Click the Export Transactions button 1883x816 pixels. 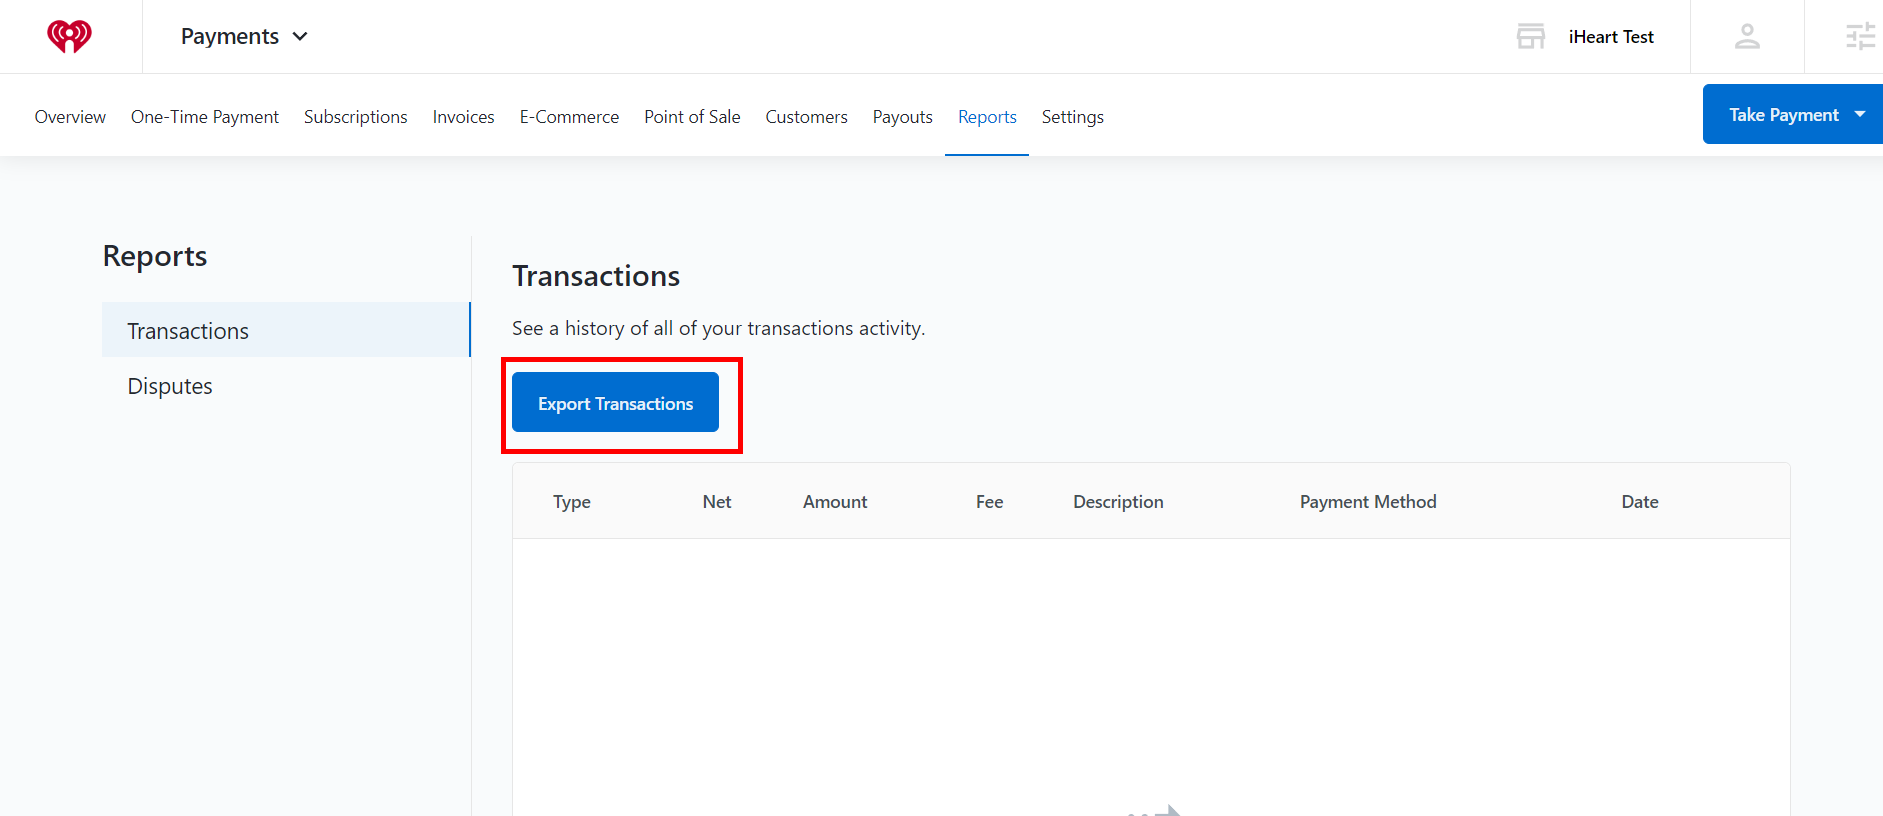615,402
